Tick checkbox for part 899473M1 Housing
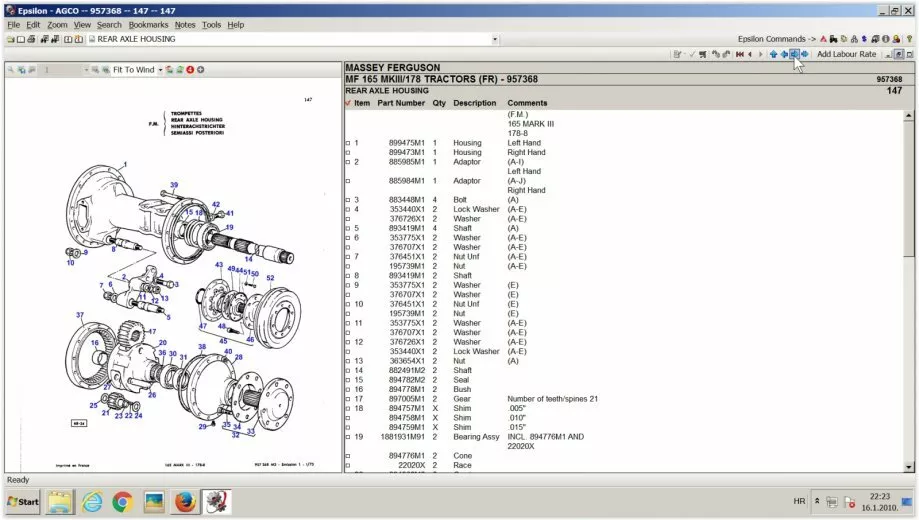The height and width of the screenshot is (520, 919). pos(348,152)
